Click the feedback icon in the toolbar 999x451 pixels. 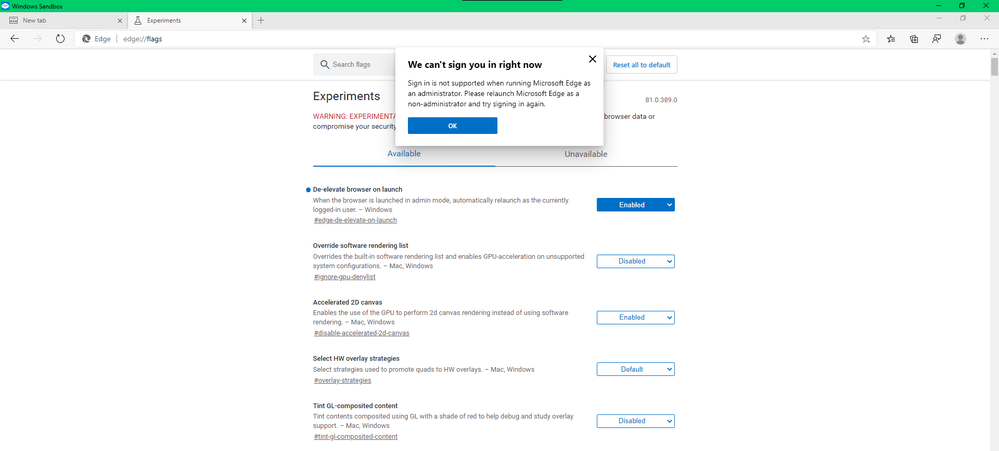click(x=937, y=39)
